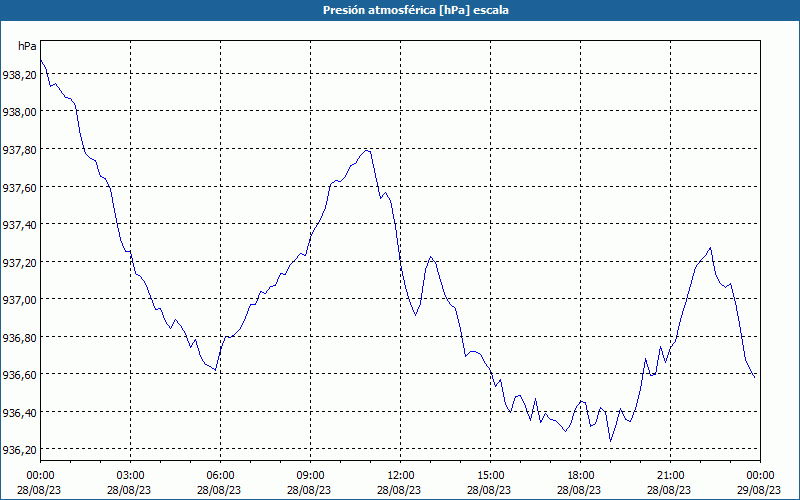Click the 'hPa' unit label
This screenshot has width=800, height=500.
[x=27, y=46]
